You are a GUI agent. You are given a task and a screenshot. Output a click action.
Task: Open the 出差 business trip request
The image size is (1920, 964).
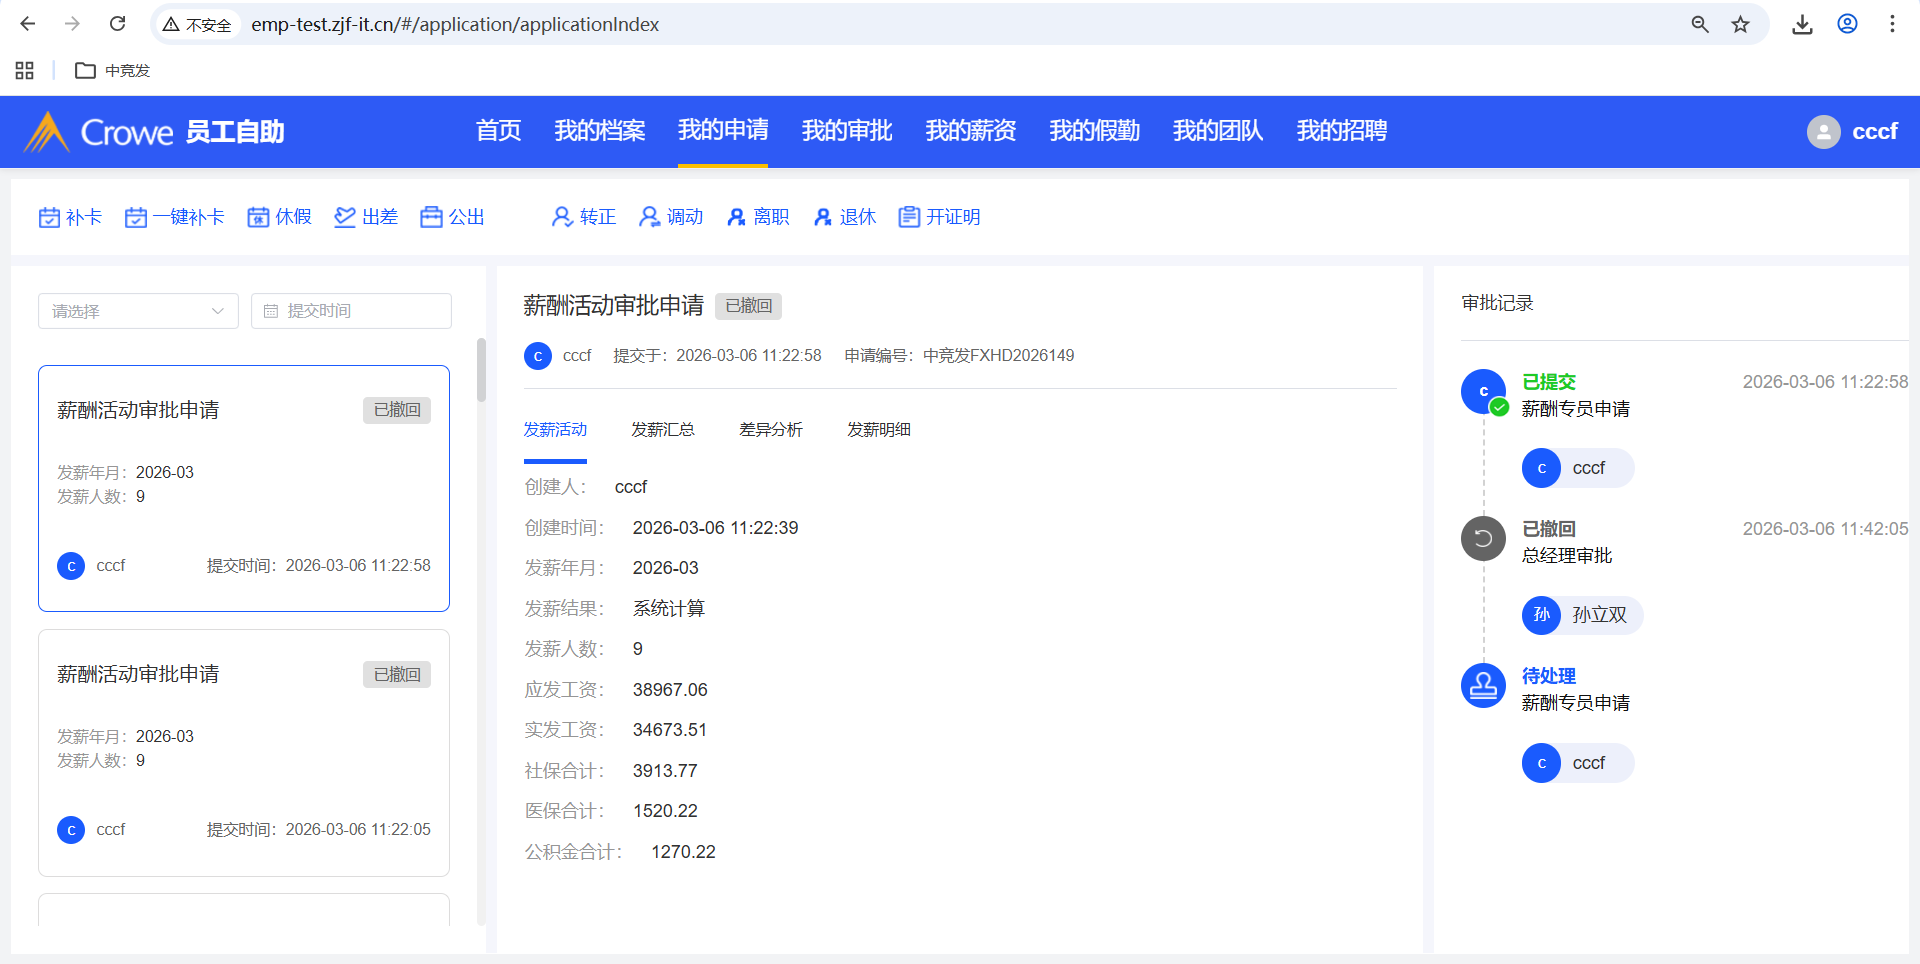[x=366, y=217]
